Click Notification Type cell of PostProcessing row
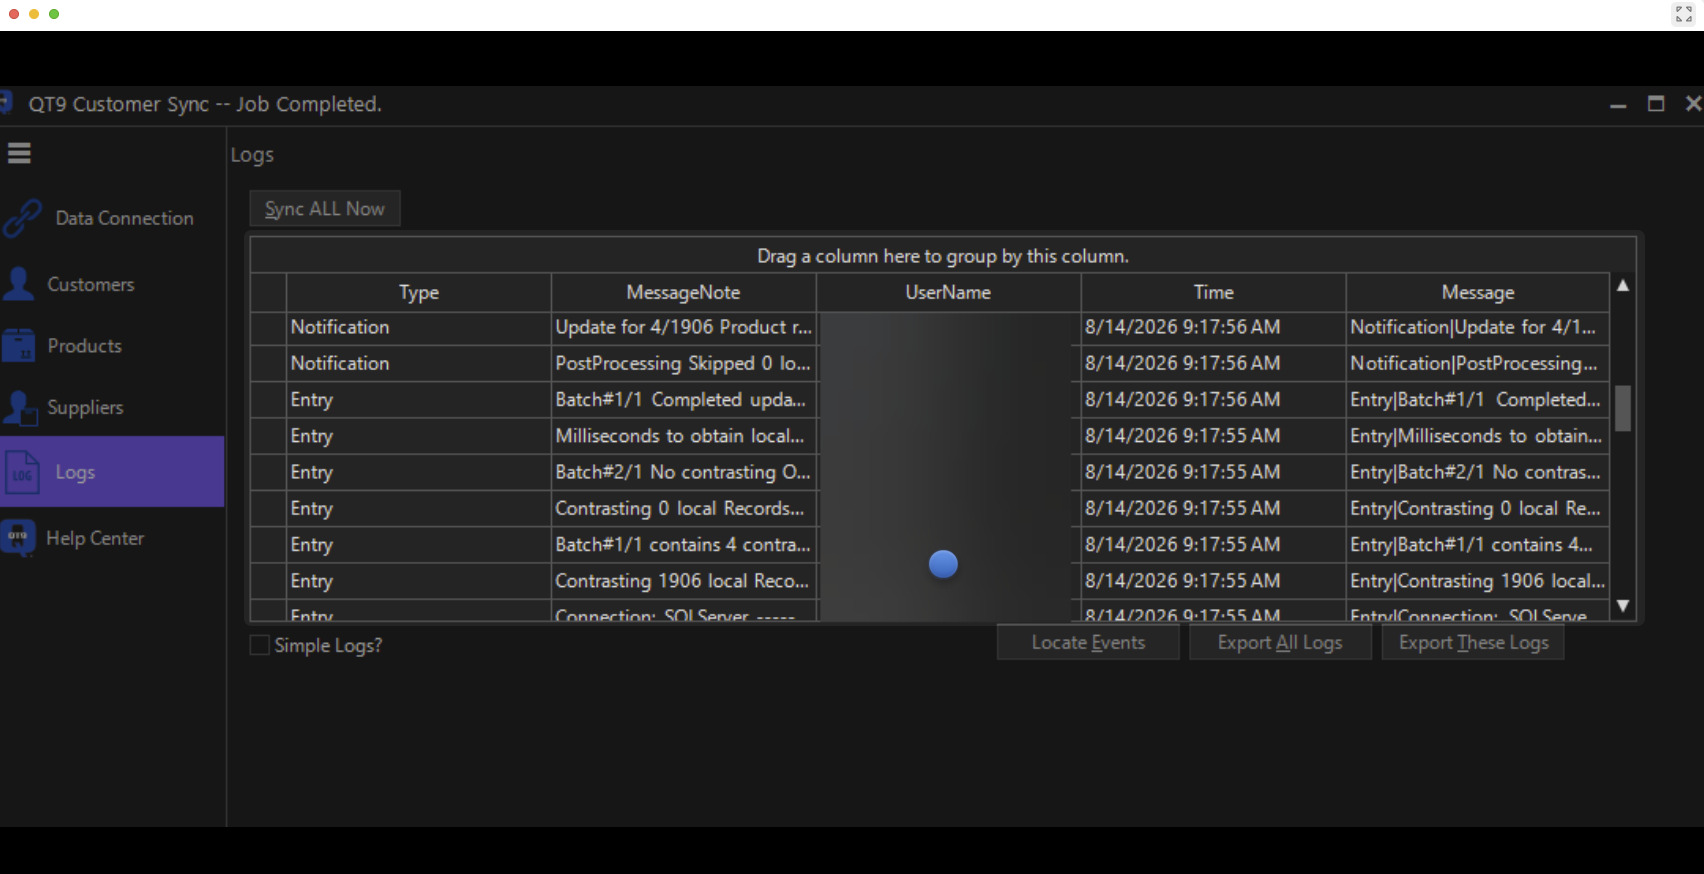 [418, 363]
